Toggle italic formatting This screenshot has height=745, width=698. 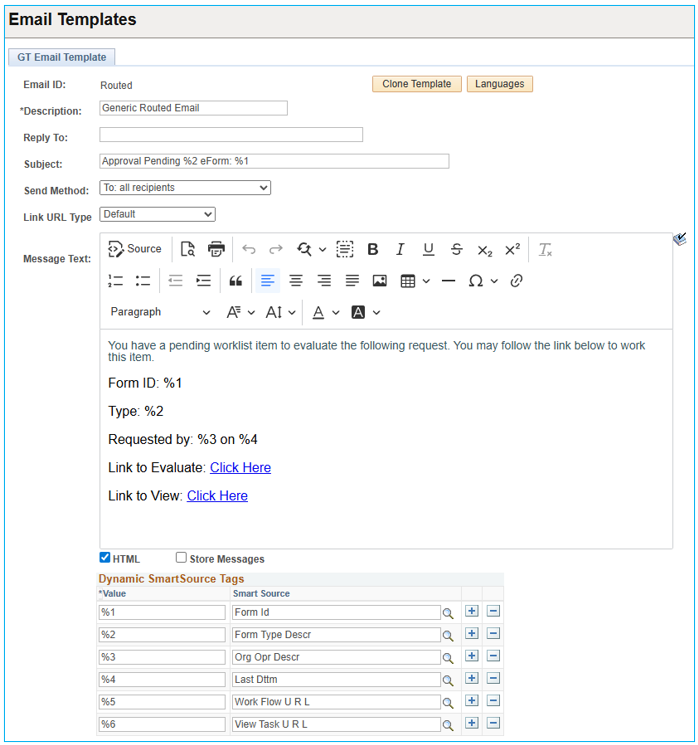coord(401,249)
